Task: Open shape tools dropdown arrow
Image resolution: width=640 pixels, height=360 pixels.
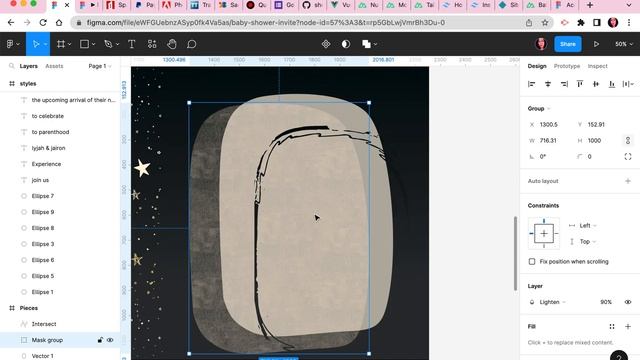Action: pyautogui.click(x=93, y=44)
